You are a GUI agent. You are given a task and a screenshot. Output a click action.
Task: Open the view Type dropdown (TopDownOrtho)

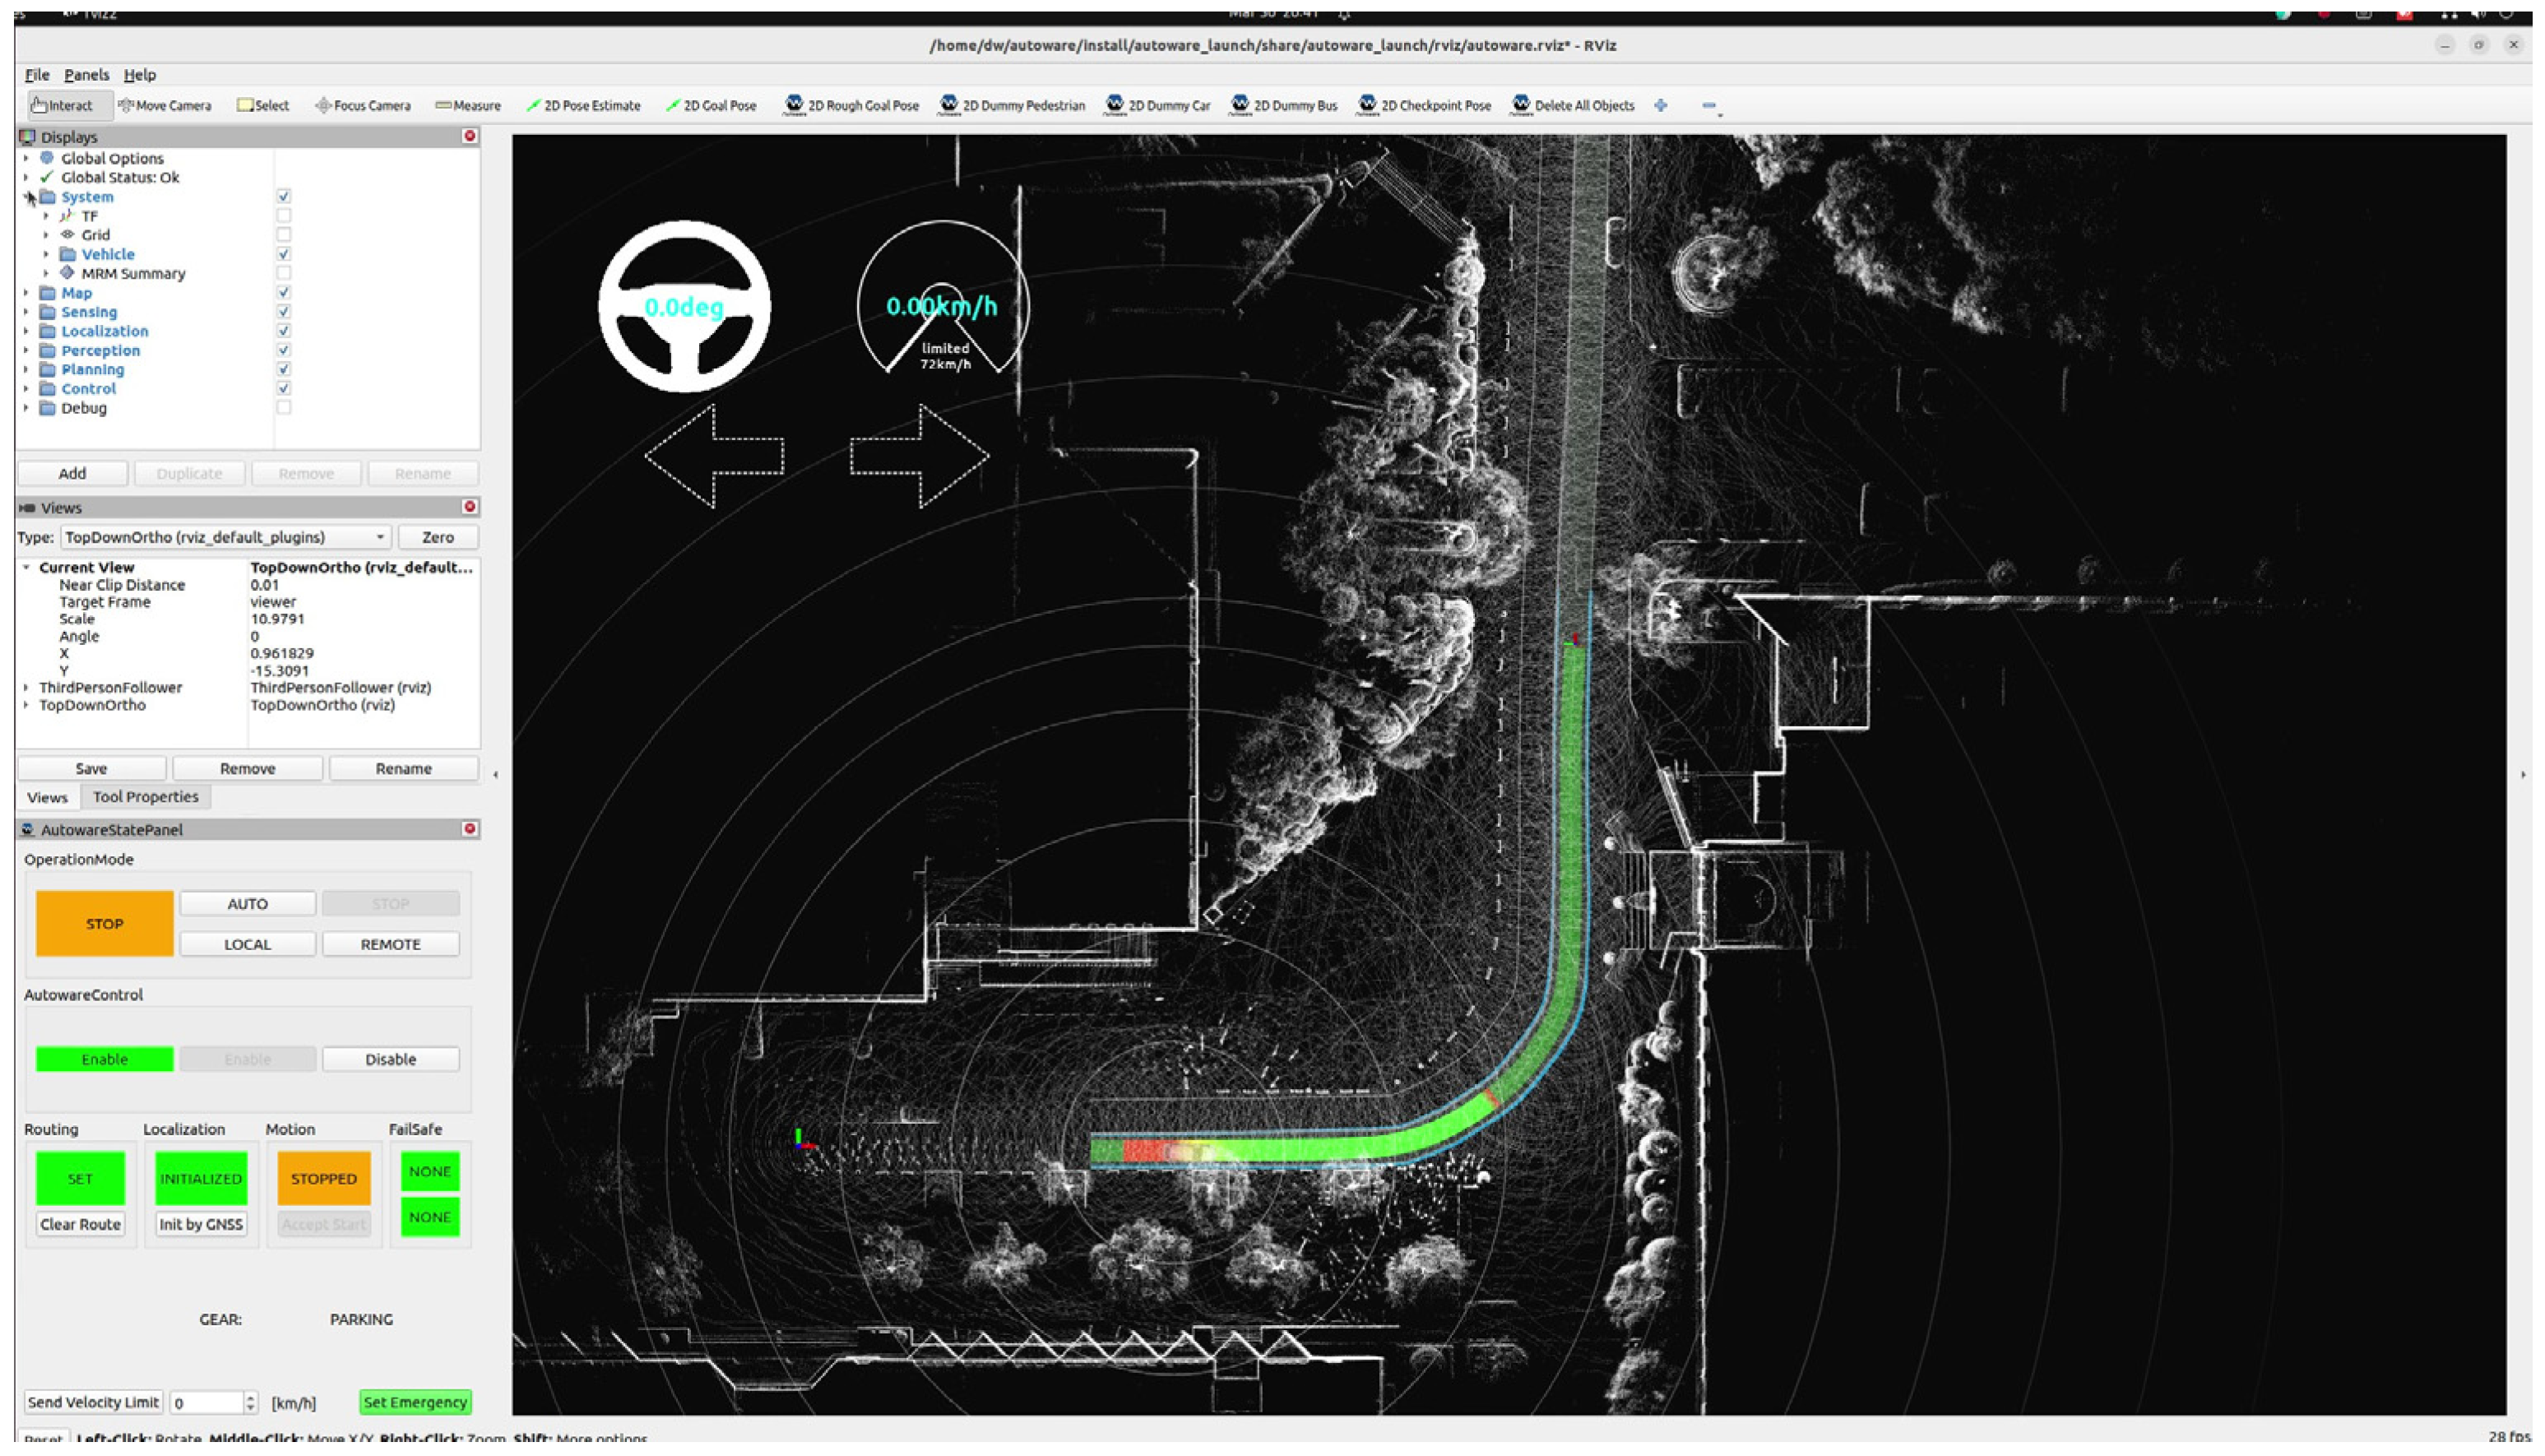(226, 537)
